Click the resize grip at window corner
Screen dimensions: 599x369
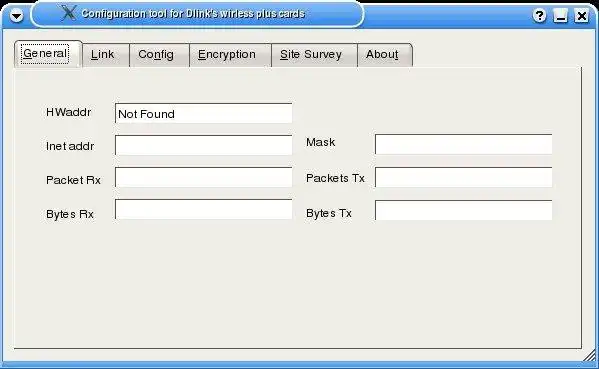click(x=590, y=355)
